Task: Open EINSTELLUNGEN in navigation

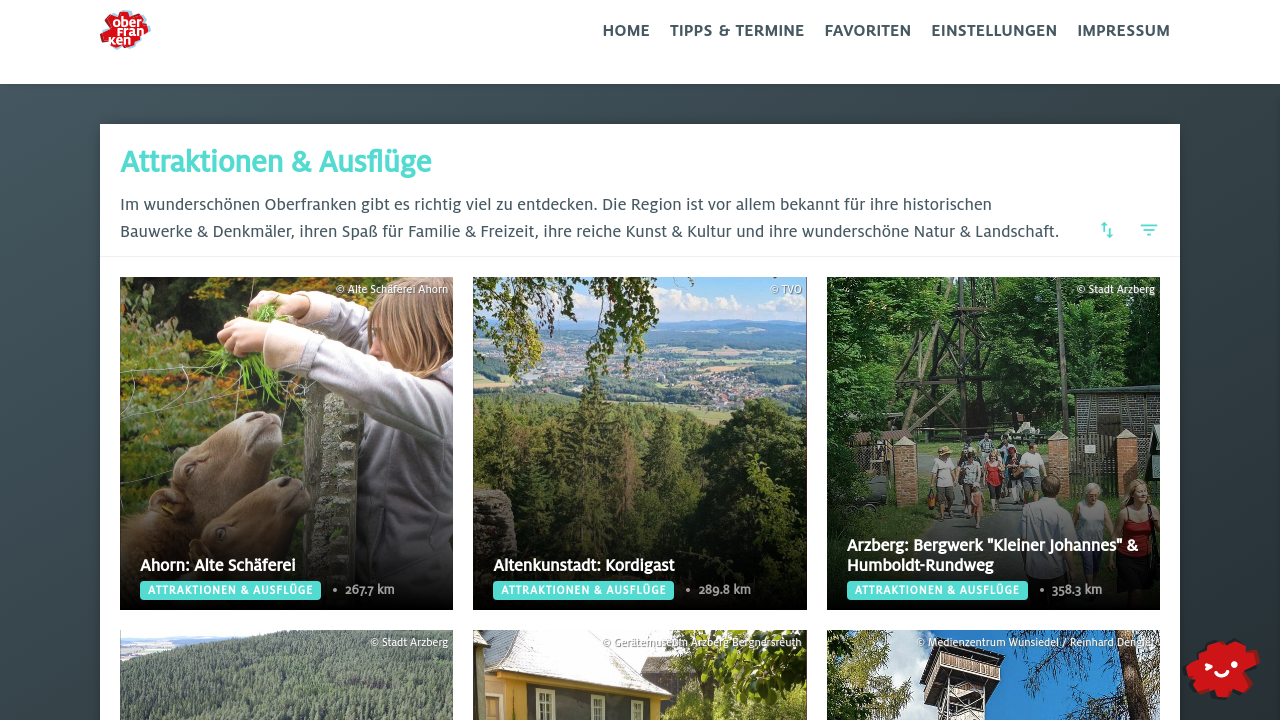Action: tap(994, 31)
